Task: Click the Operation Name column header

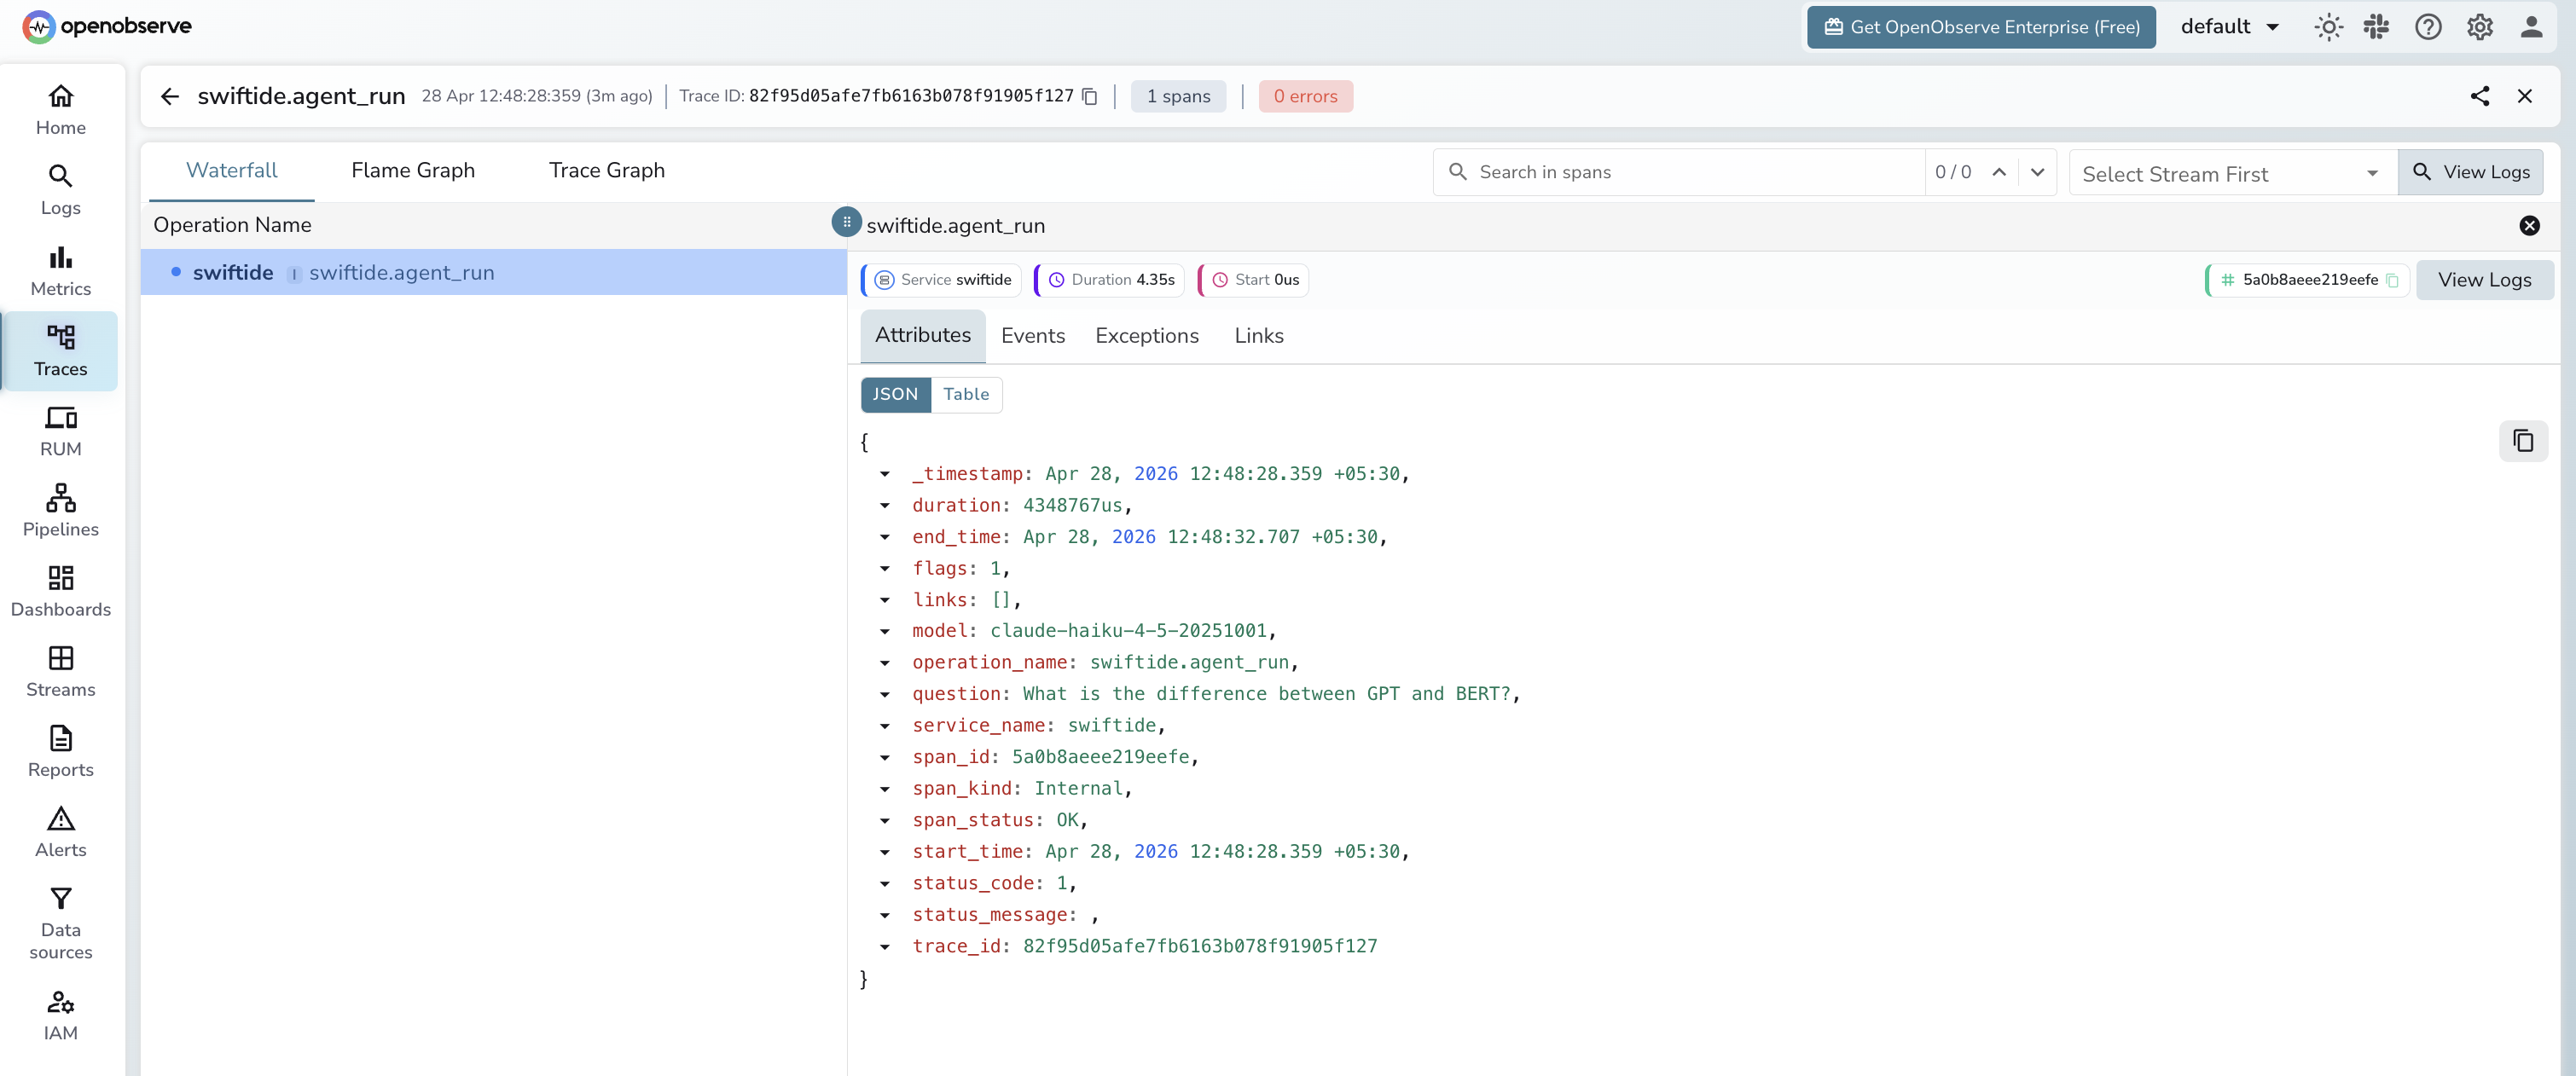Action: (232, 225)
